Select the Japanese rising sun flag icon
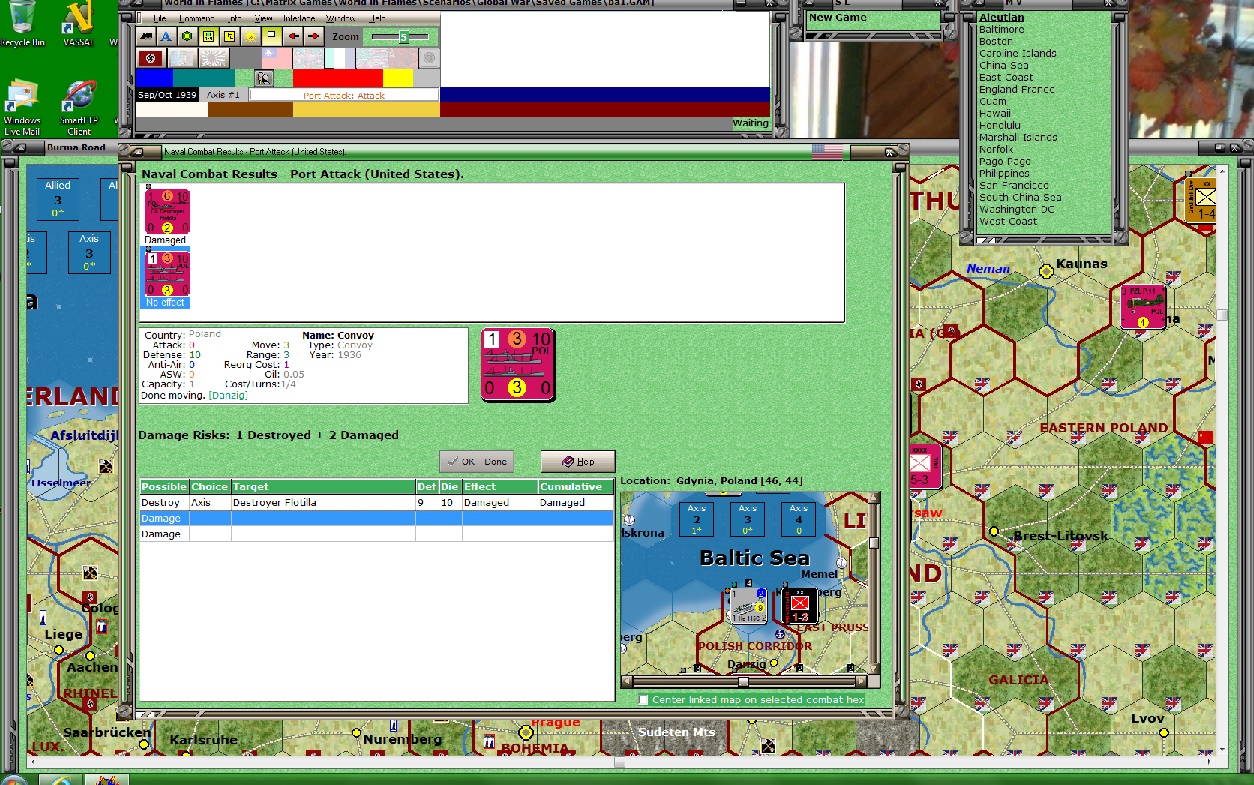 click(x=214, y=58)
